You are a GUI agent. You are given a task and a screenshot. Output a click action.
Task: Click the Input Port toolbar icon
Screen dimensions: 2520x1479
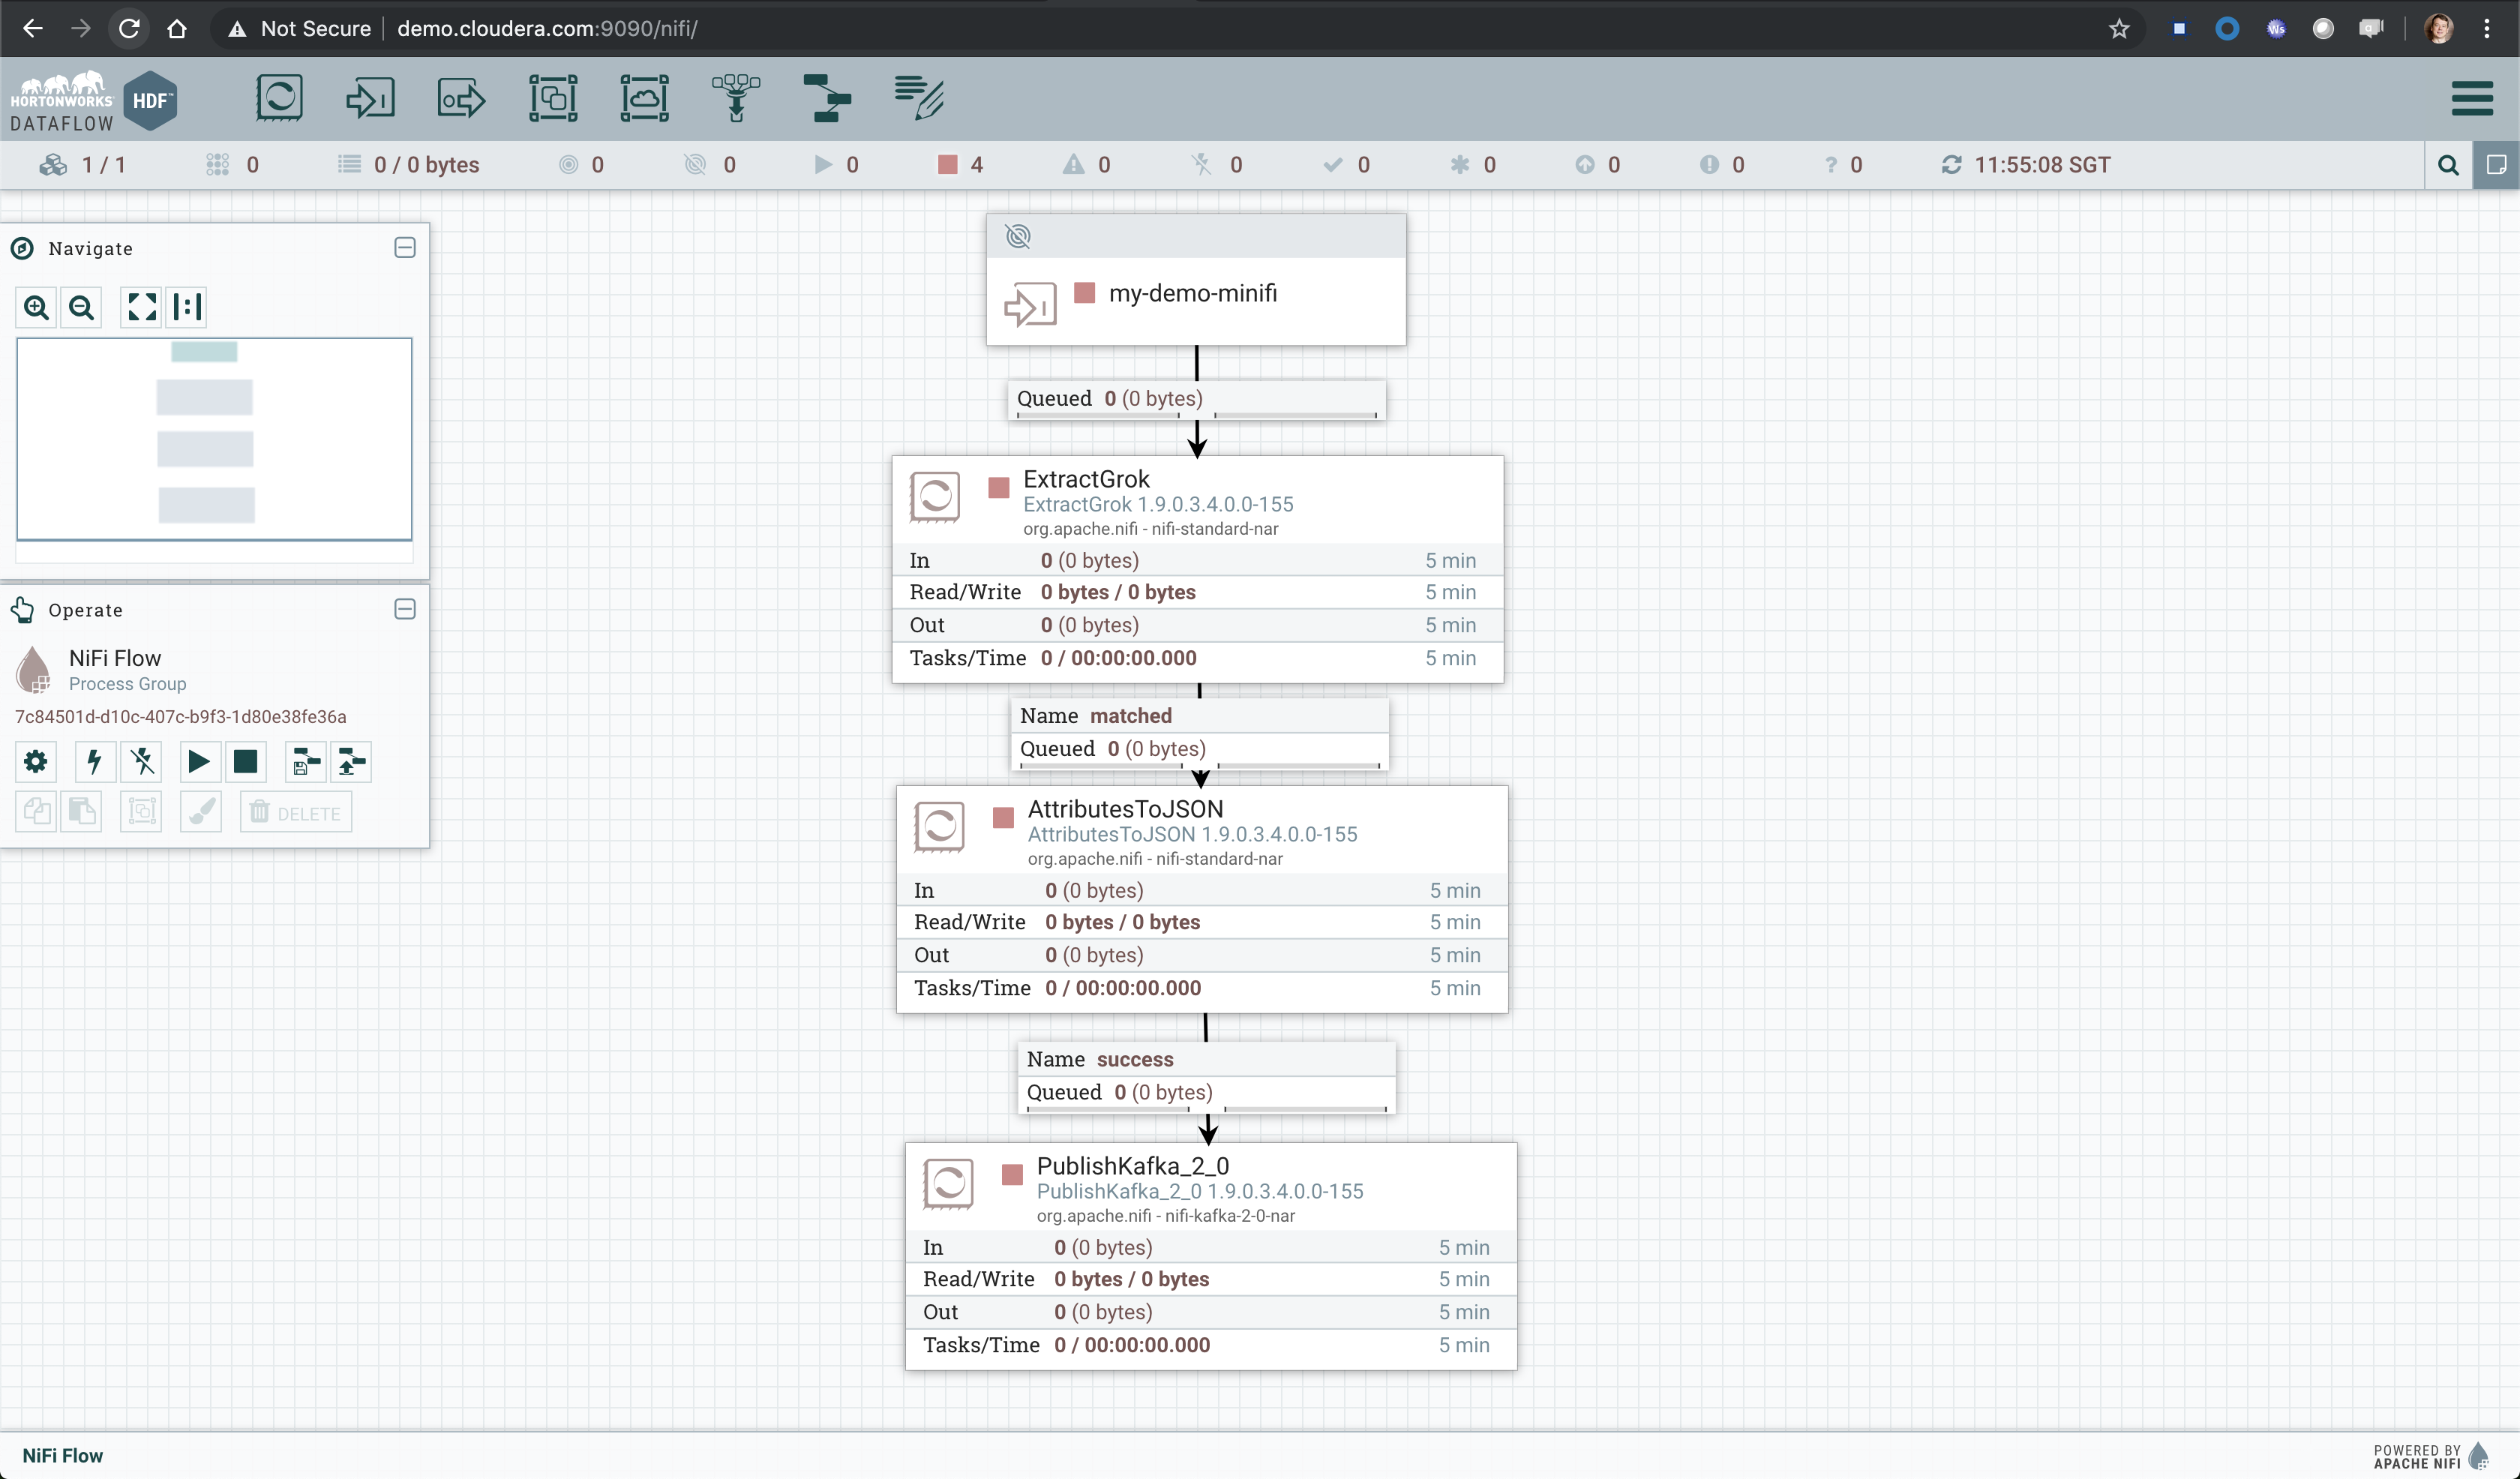370,98
